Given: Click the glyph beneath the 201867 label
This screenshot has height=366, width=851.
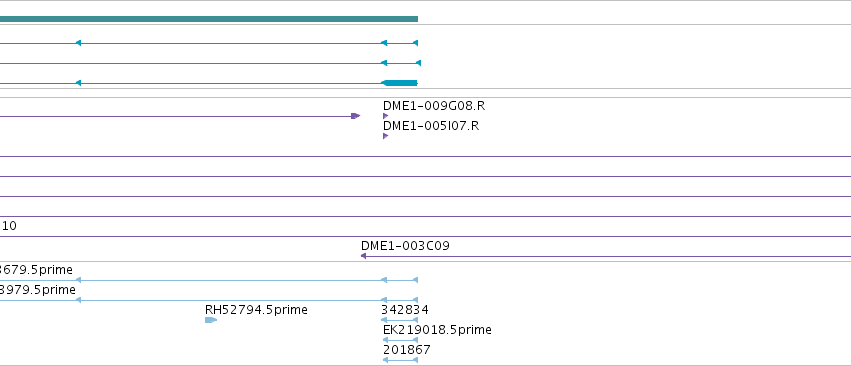Looking at the screenshot, I should [401, 360].
